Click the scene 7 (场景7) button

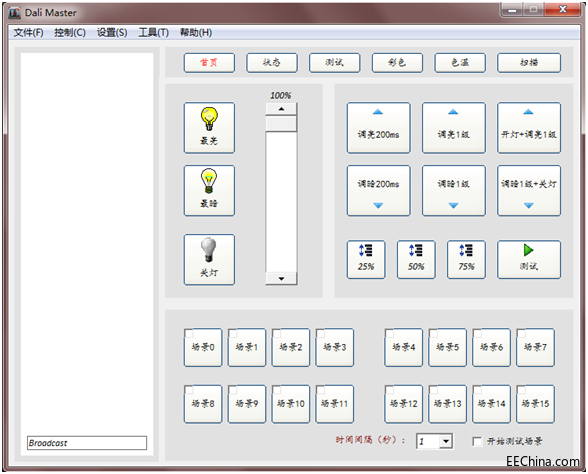535,347
